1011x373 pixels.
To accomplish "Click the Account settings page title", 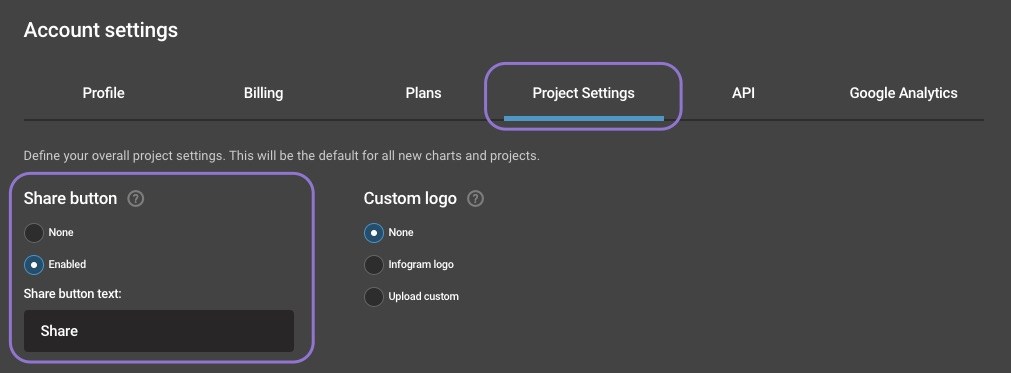I will tap(101, 30).
